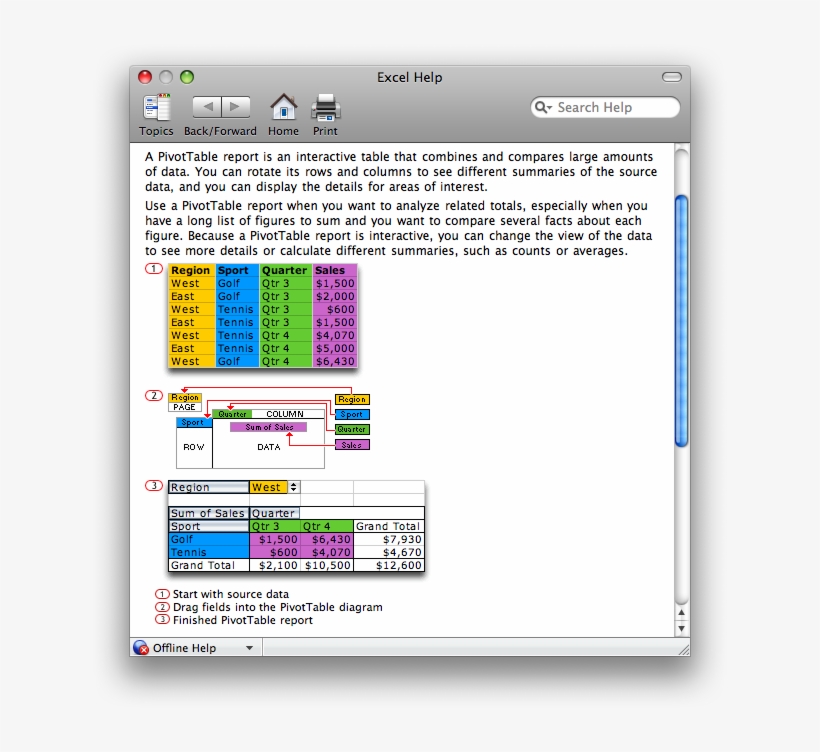
Task: Click the 'ROW' label in diagram
Action: point(193,447)
